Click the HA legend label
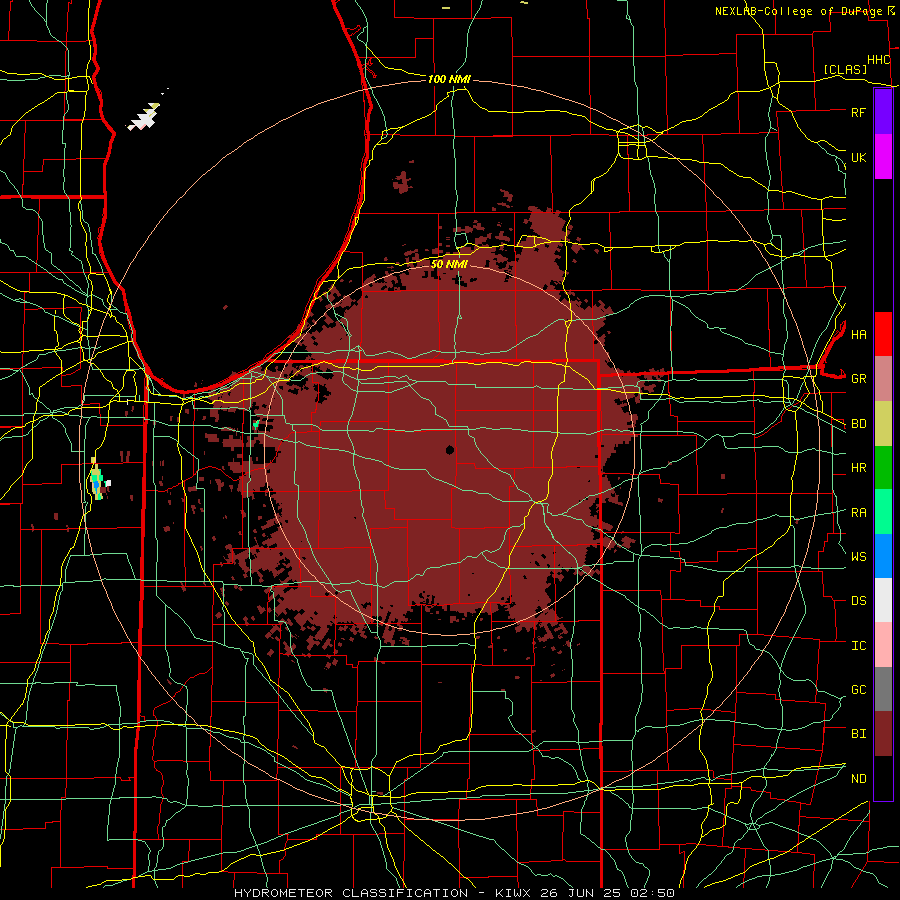900x900 pixels. (x=858, y=334)
